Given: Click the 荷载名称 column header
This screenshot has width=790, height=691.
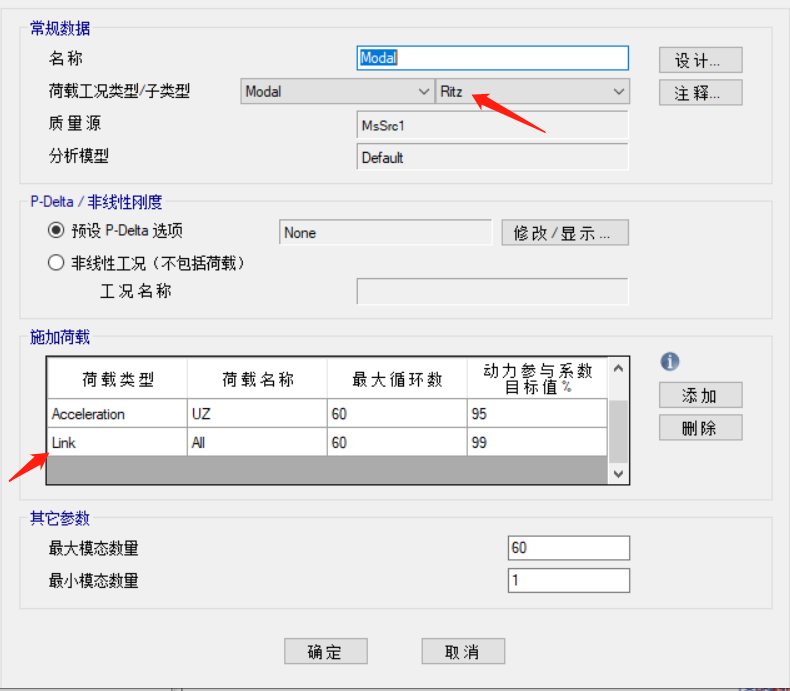Looking at the screenshot, I should [257, 379].
